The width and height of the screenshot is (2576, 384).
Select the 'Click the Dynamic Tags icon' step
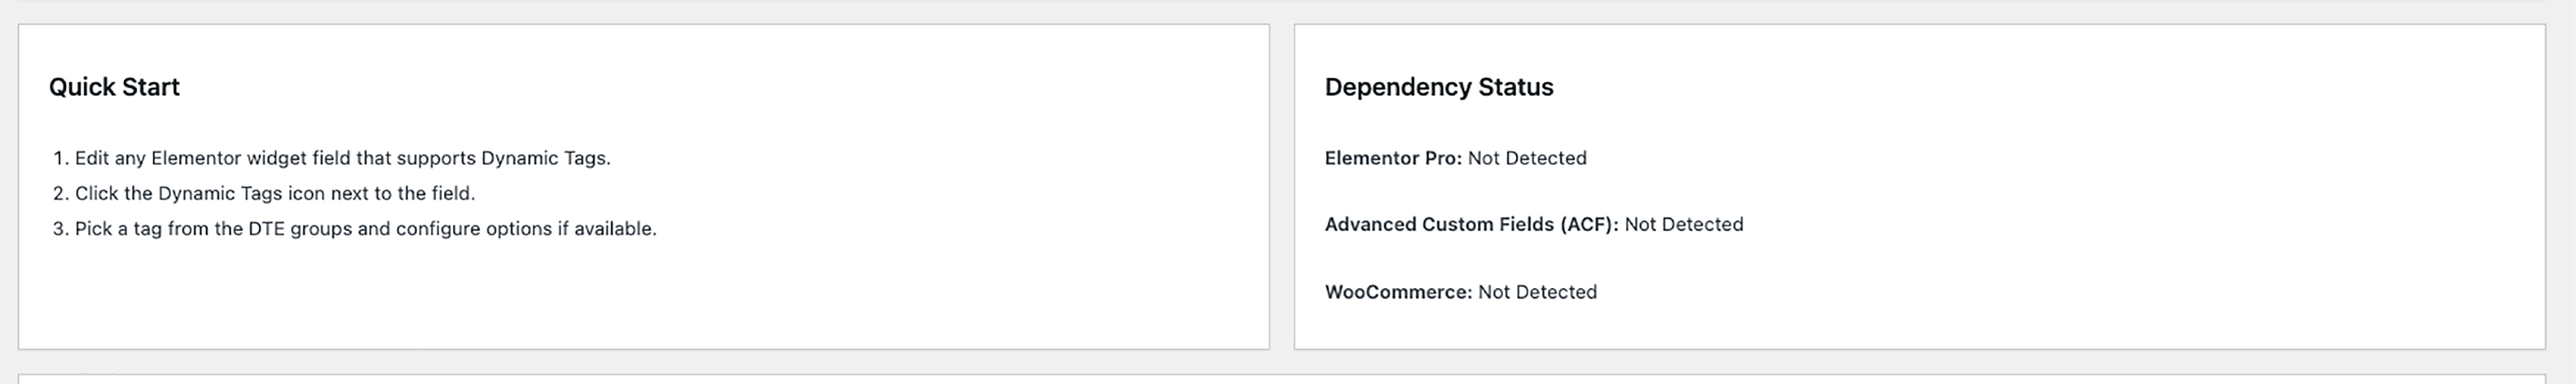[274, 193]
